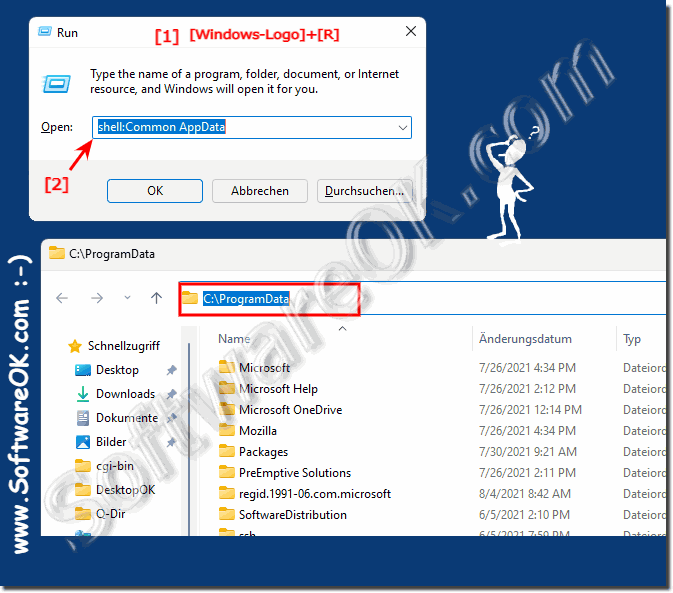The width and height of the screenshot is (673, 593).
Task: Select the regid.1991-06.com.microsoft folder
Action: click(315, 494)
